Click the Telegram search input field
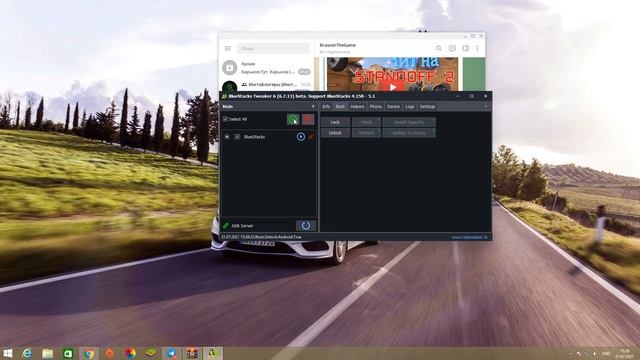 (x=273, y=48)
